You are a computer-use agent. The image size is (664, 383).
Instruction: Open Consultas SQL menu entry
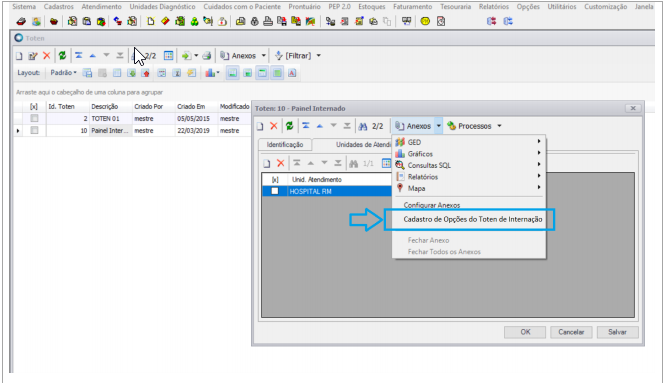pos(469,165)
